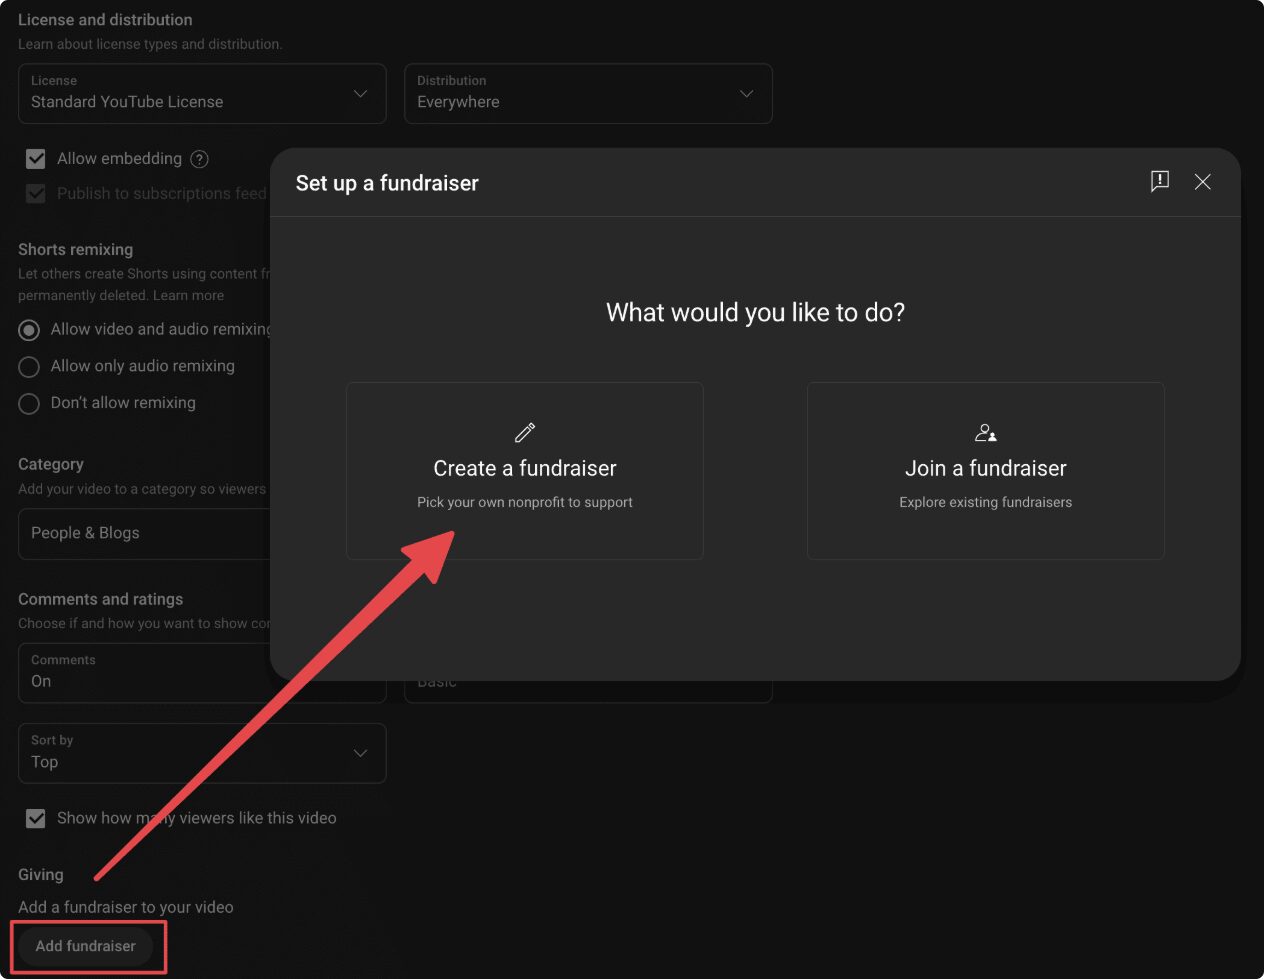Click the people icon for Join a fundraiser
Viewport: 1264px width, 979px height.
pos(985,432)
